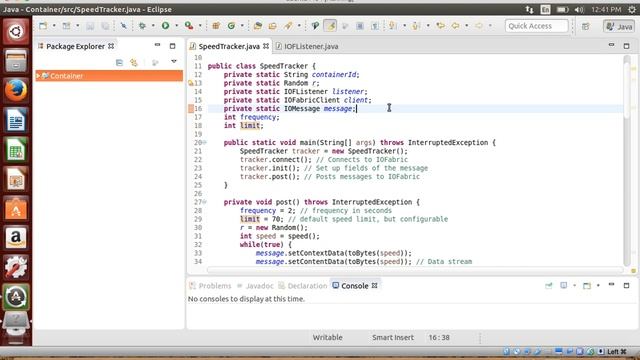Open Amazon from the dock

[16, 238]
